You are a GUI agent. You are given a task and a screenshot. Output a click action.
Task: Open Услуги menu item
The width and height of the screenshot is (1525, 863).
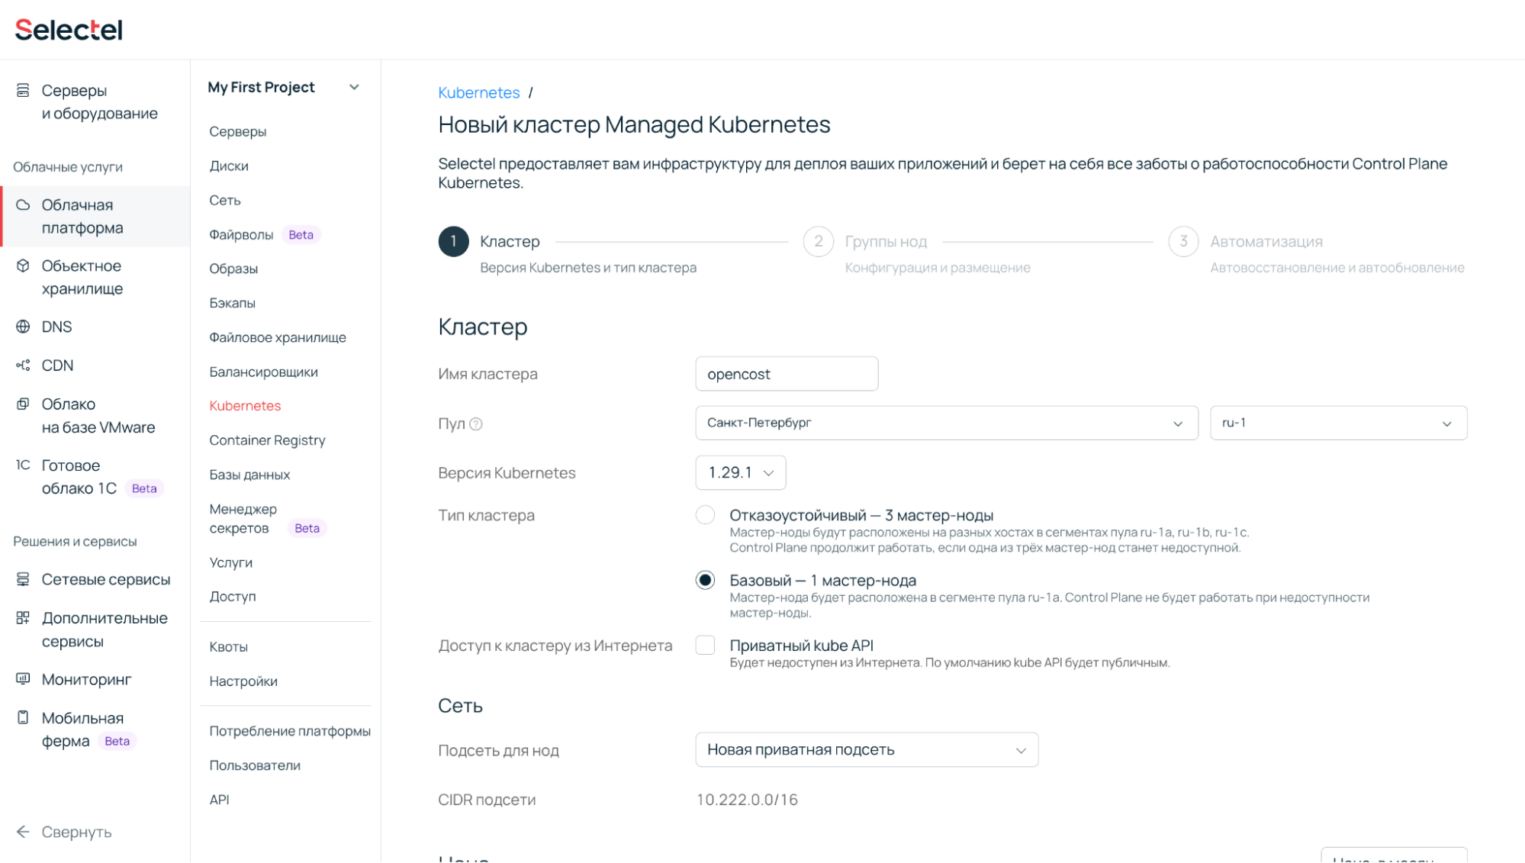231,563
